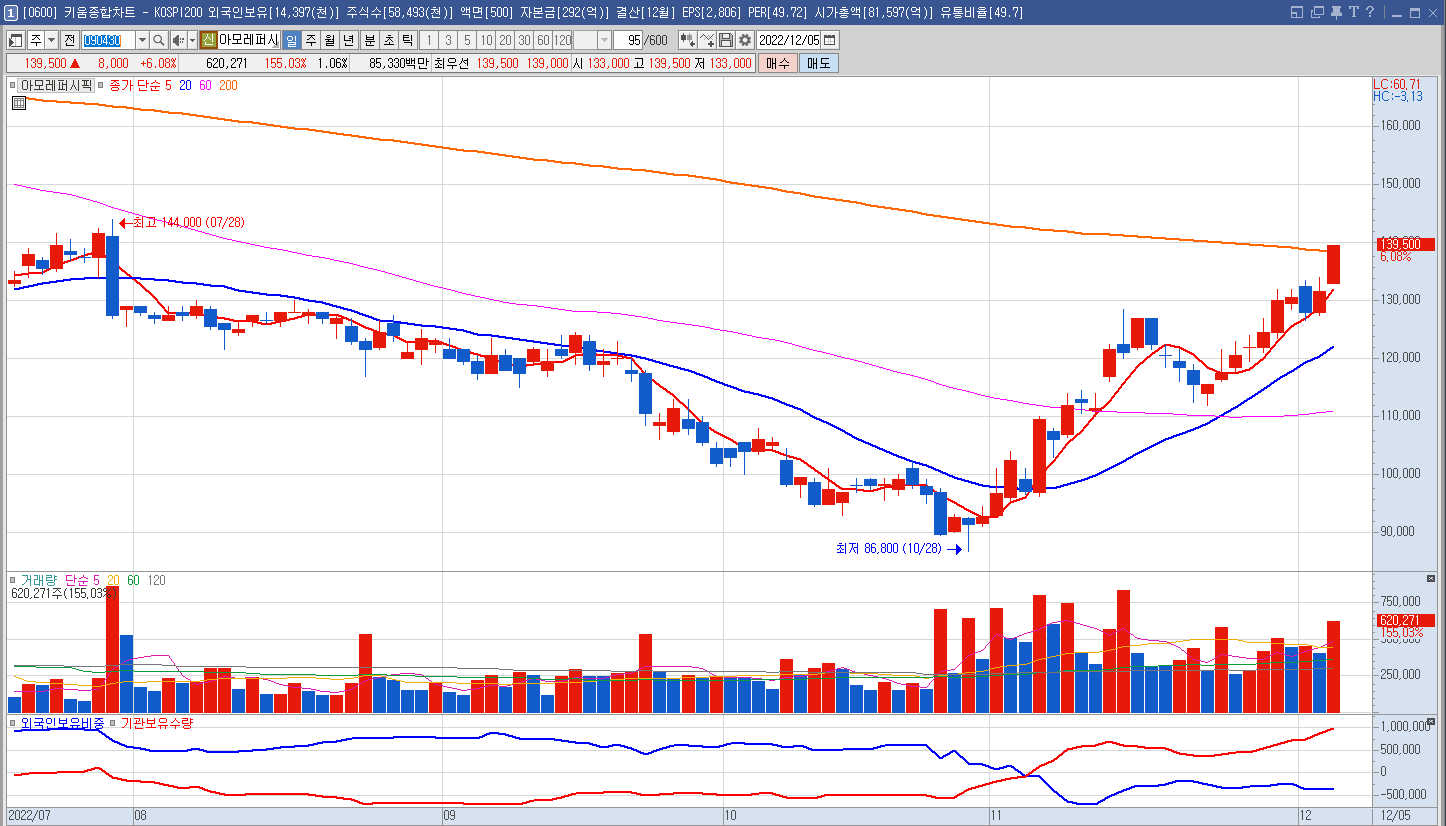This screenshot has width=1446, height=826.
Task: Click the LC:60.71 value in the corner
Action: tap(1398, 84)
